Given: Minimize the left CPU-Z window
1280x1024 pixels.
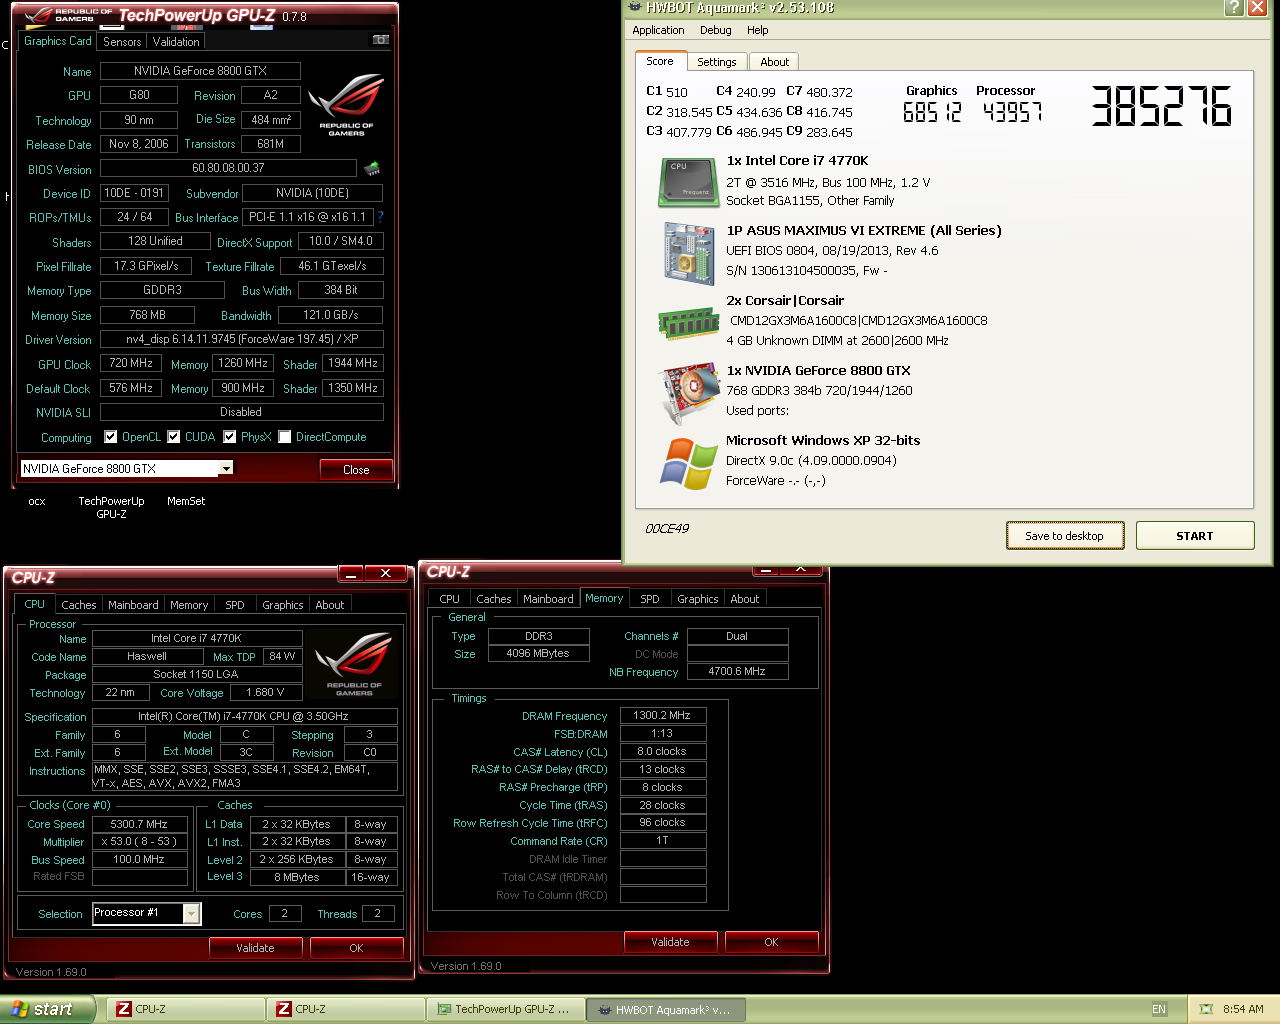Looking at the screenshot, I should click(x=351, y=573).
